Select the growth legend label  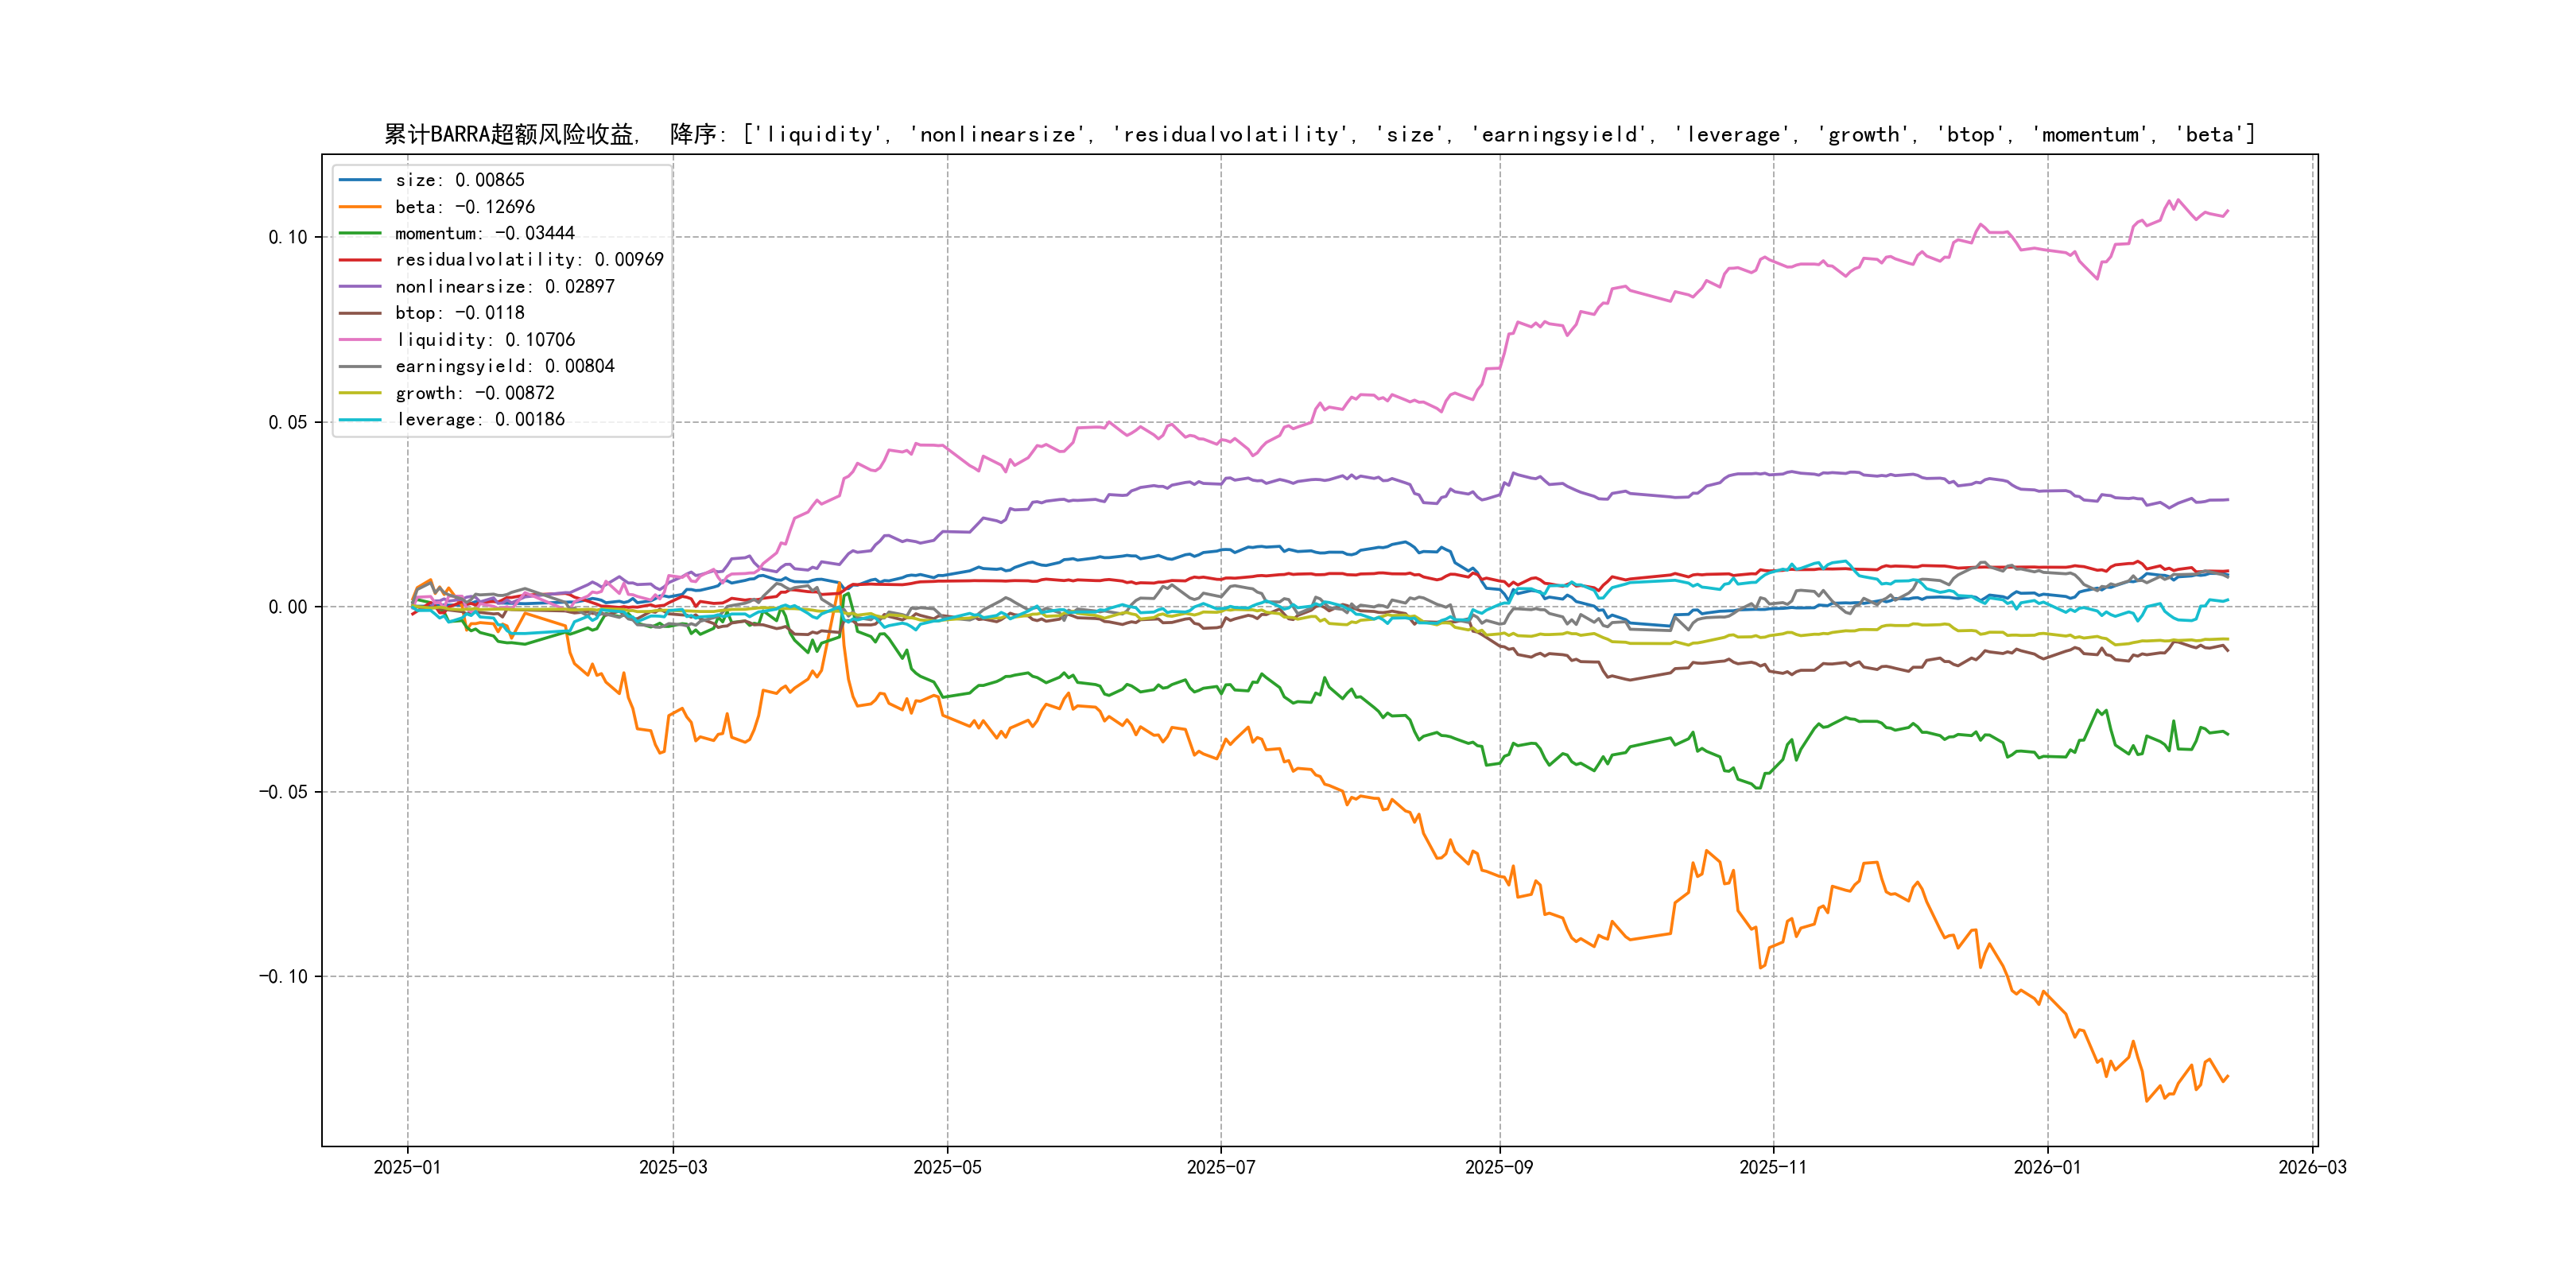click(x=474, y=393)
